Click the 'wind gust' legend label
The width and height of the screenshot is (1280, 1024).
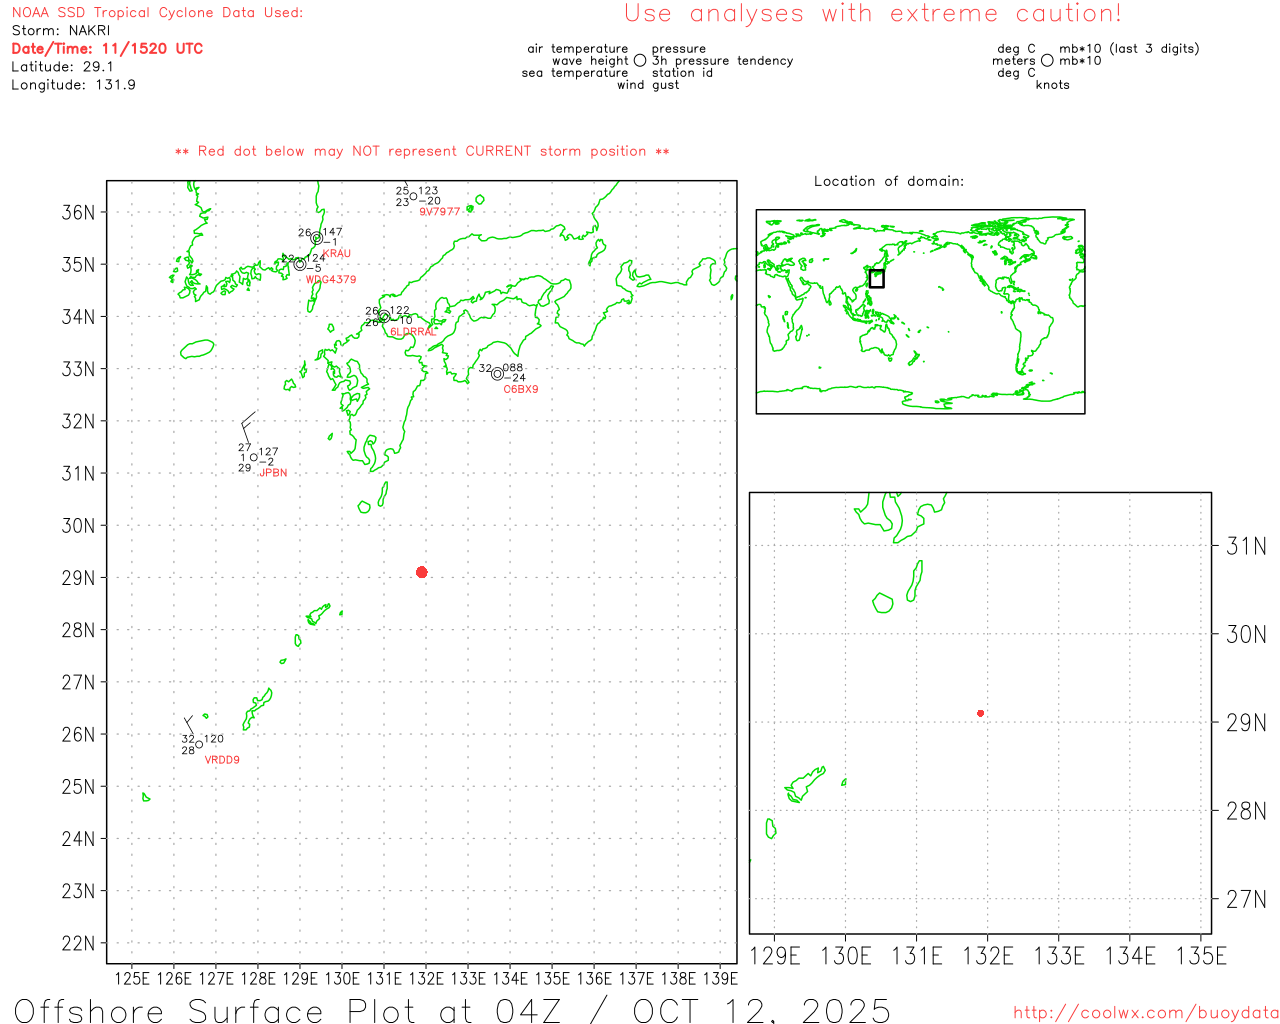648,85
